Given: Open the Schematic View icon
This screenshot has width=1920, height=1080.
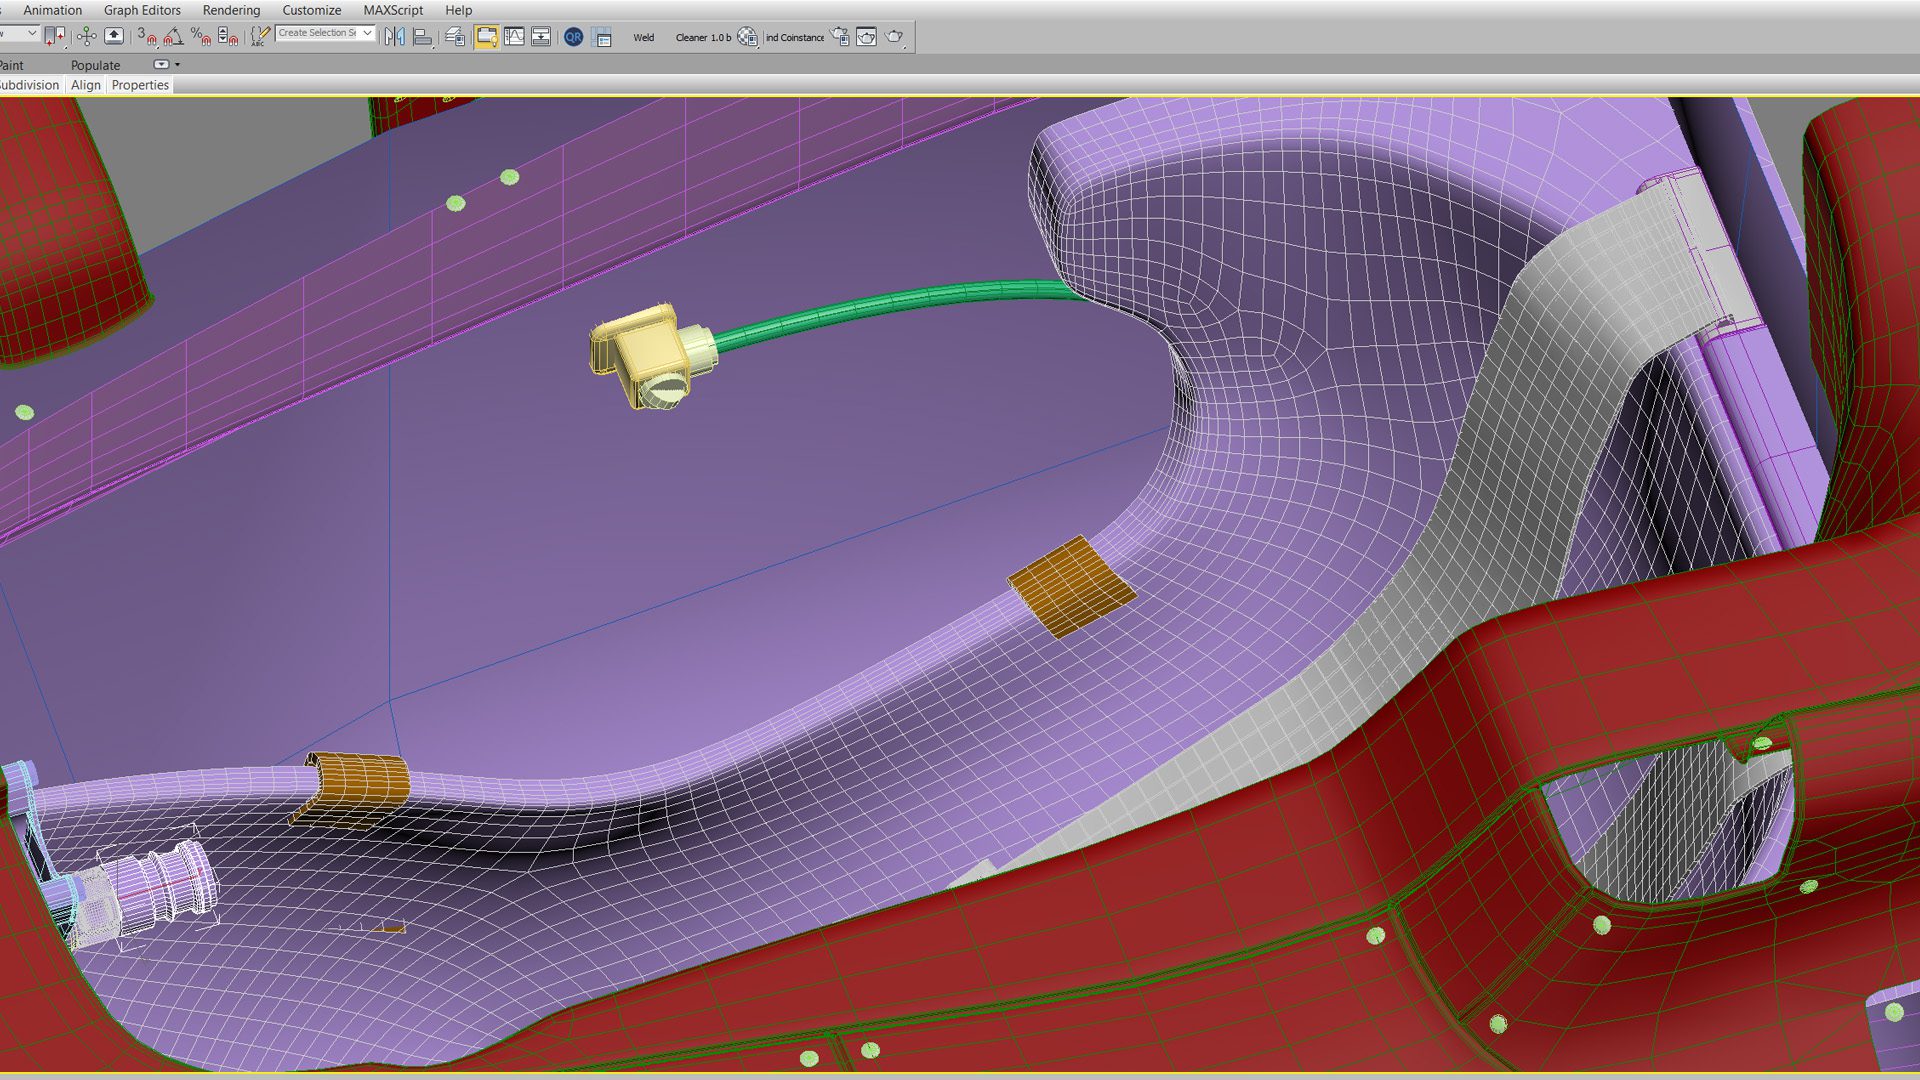Looking at the screenshot, I should (541, 36).
